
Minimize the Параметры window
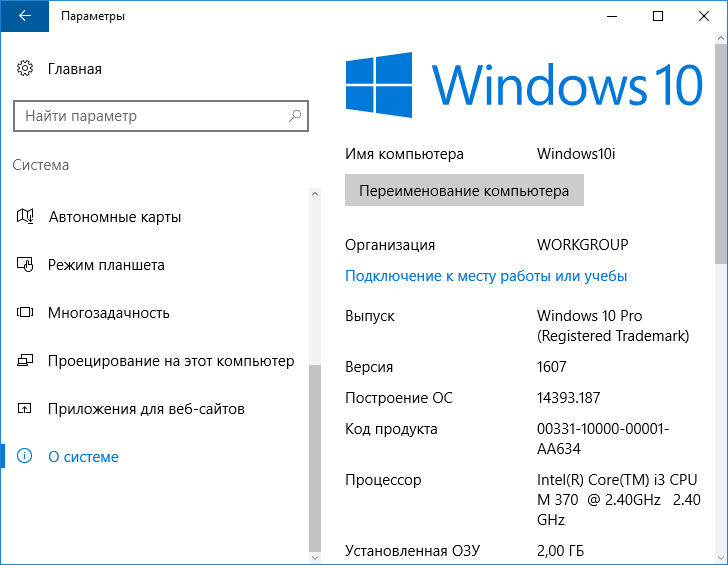[611, 16]
